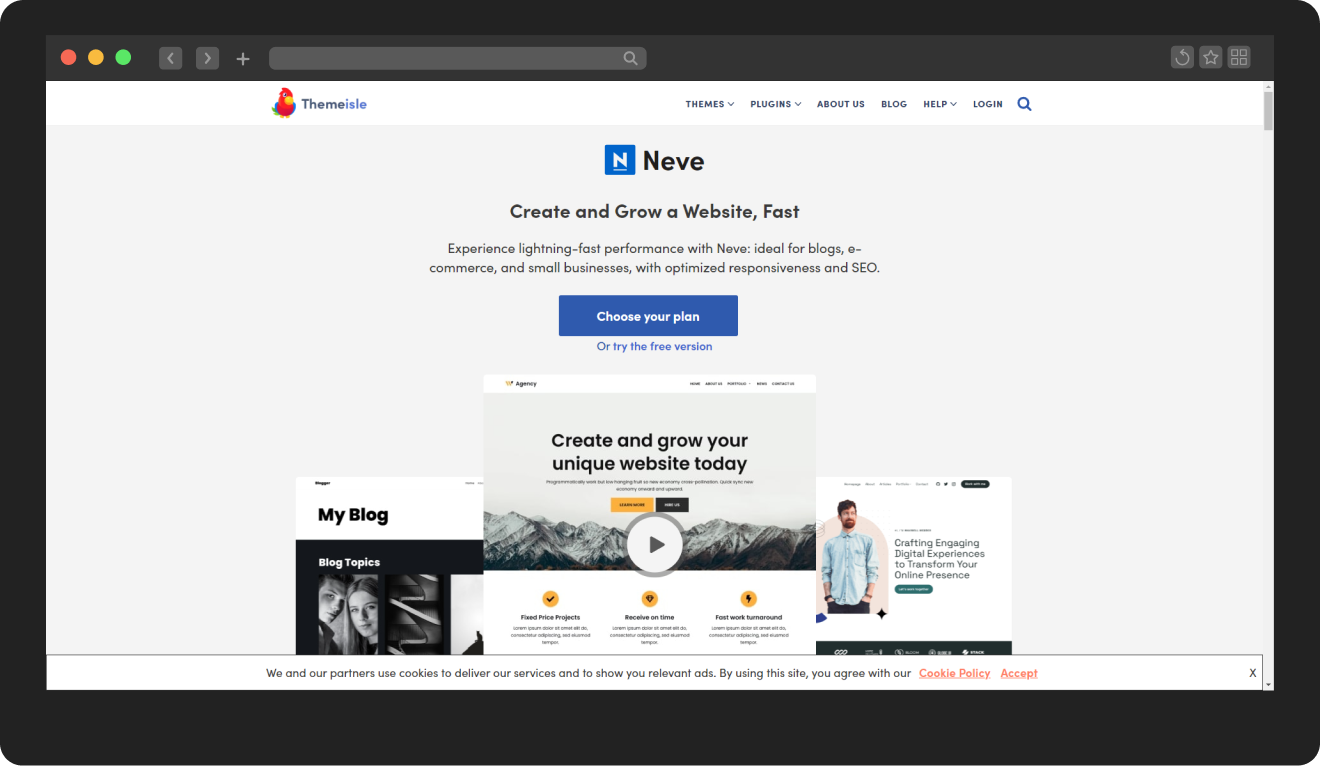Dismiss the cookie notice with X

[1252, 672]
